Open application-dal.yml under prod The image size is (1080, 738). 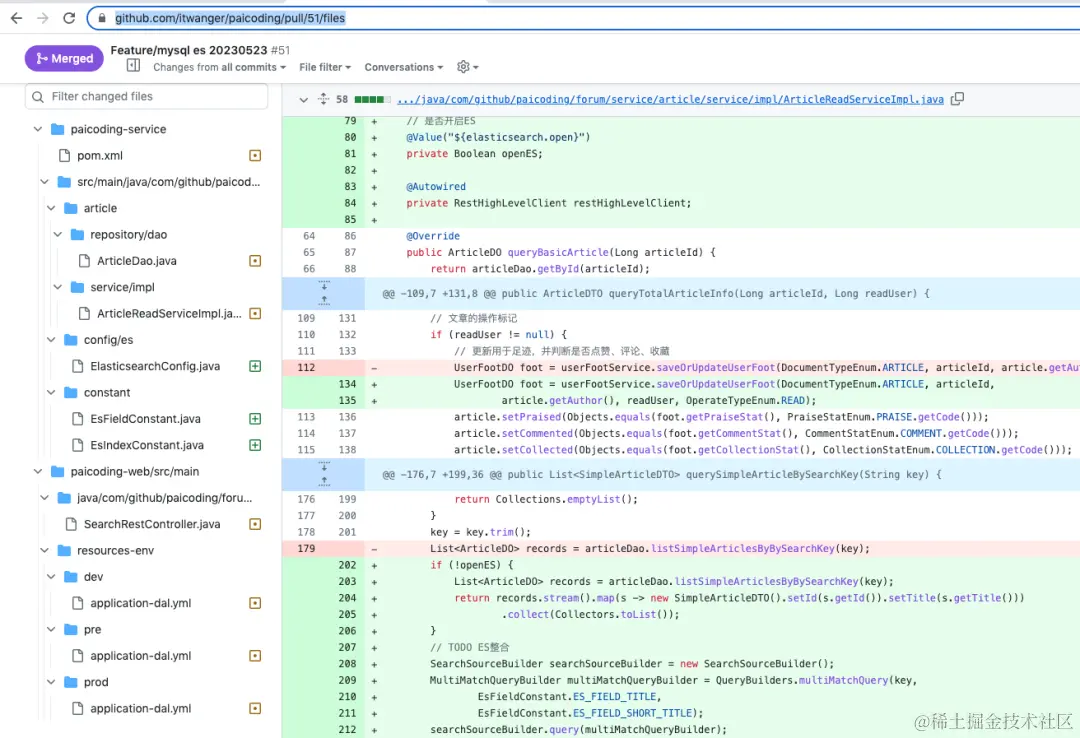tap(141, 708)
